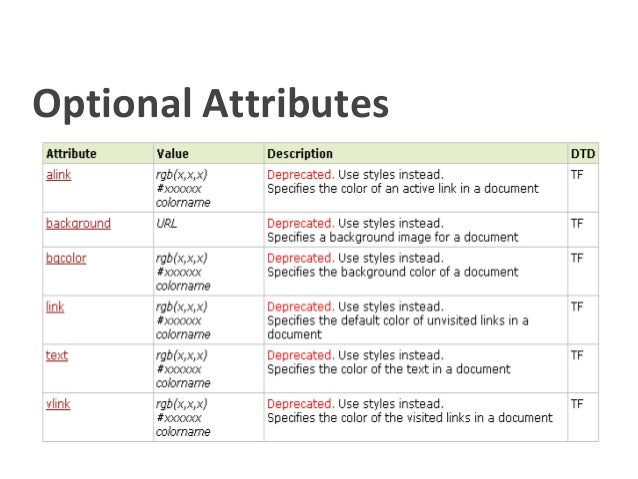Click the TF cell in alink row
The height and width of the screenshot is (479, 638).
click(x=577, y=174)
